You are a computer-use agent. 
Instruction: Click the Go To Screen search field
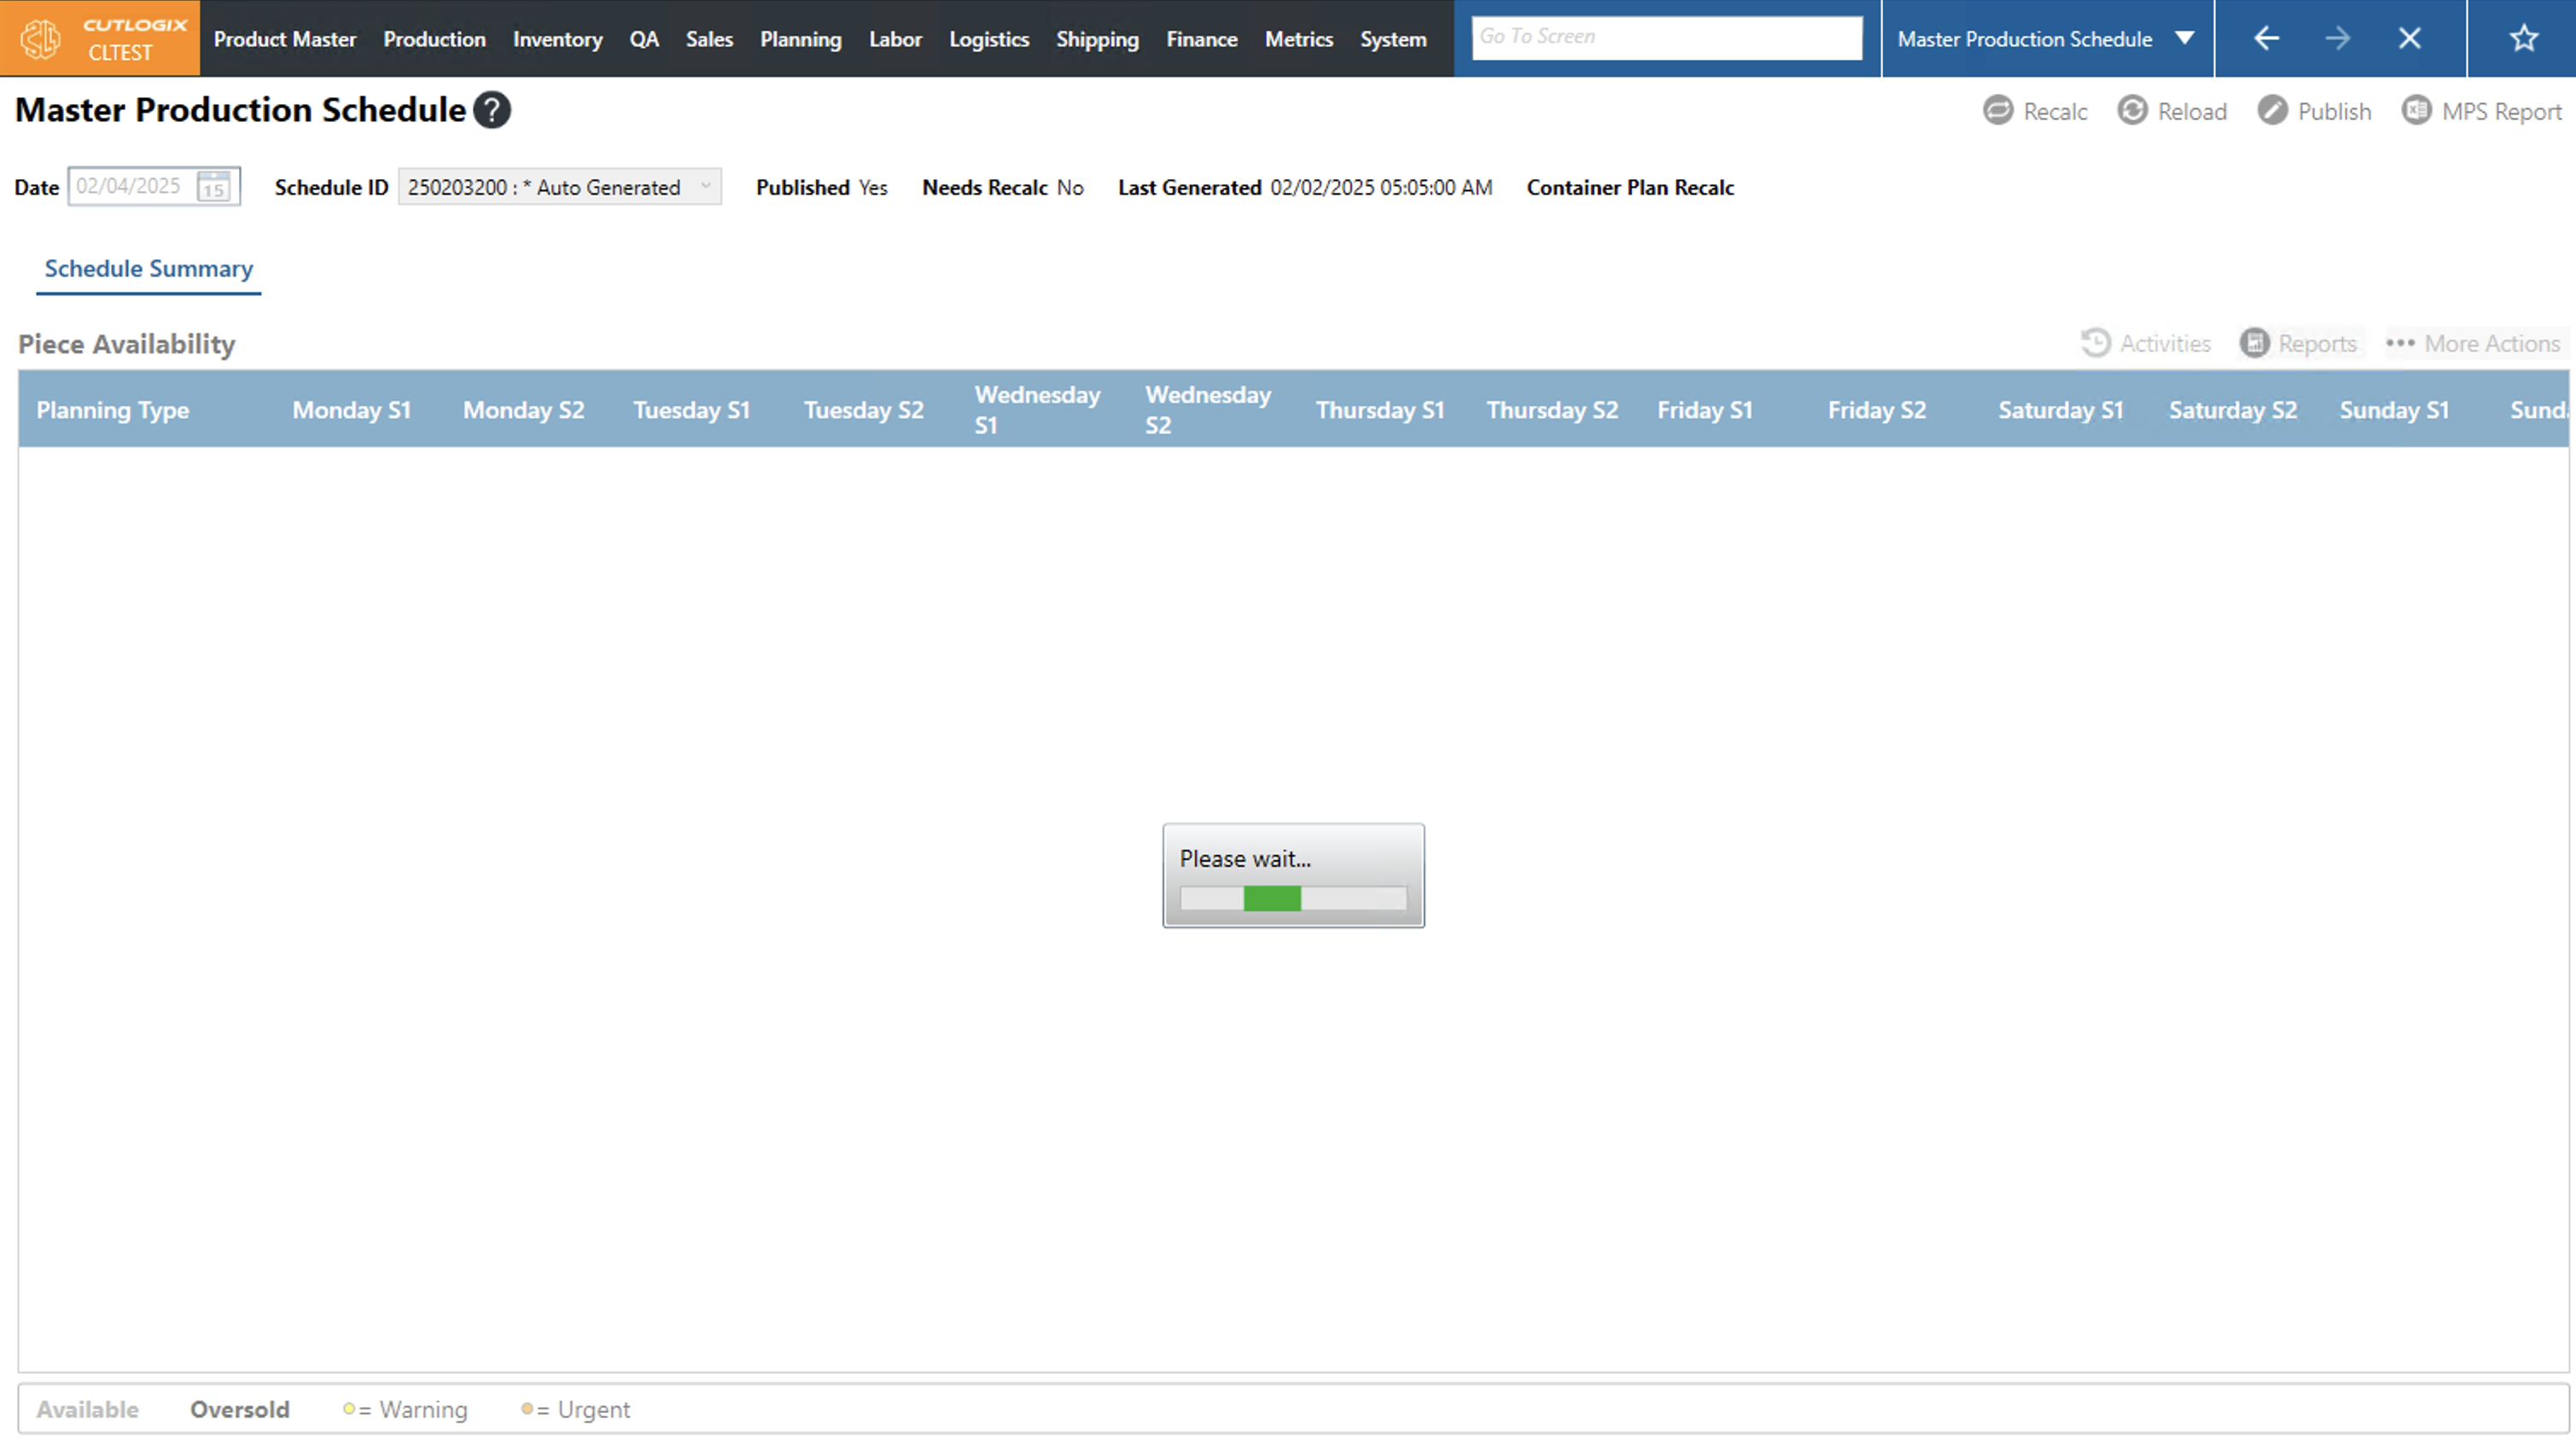(x=1666, y=37)
